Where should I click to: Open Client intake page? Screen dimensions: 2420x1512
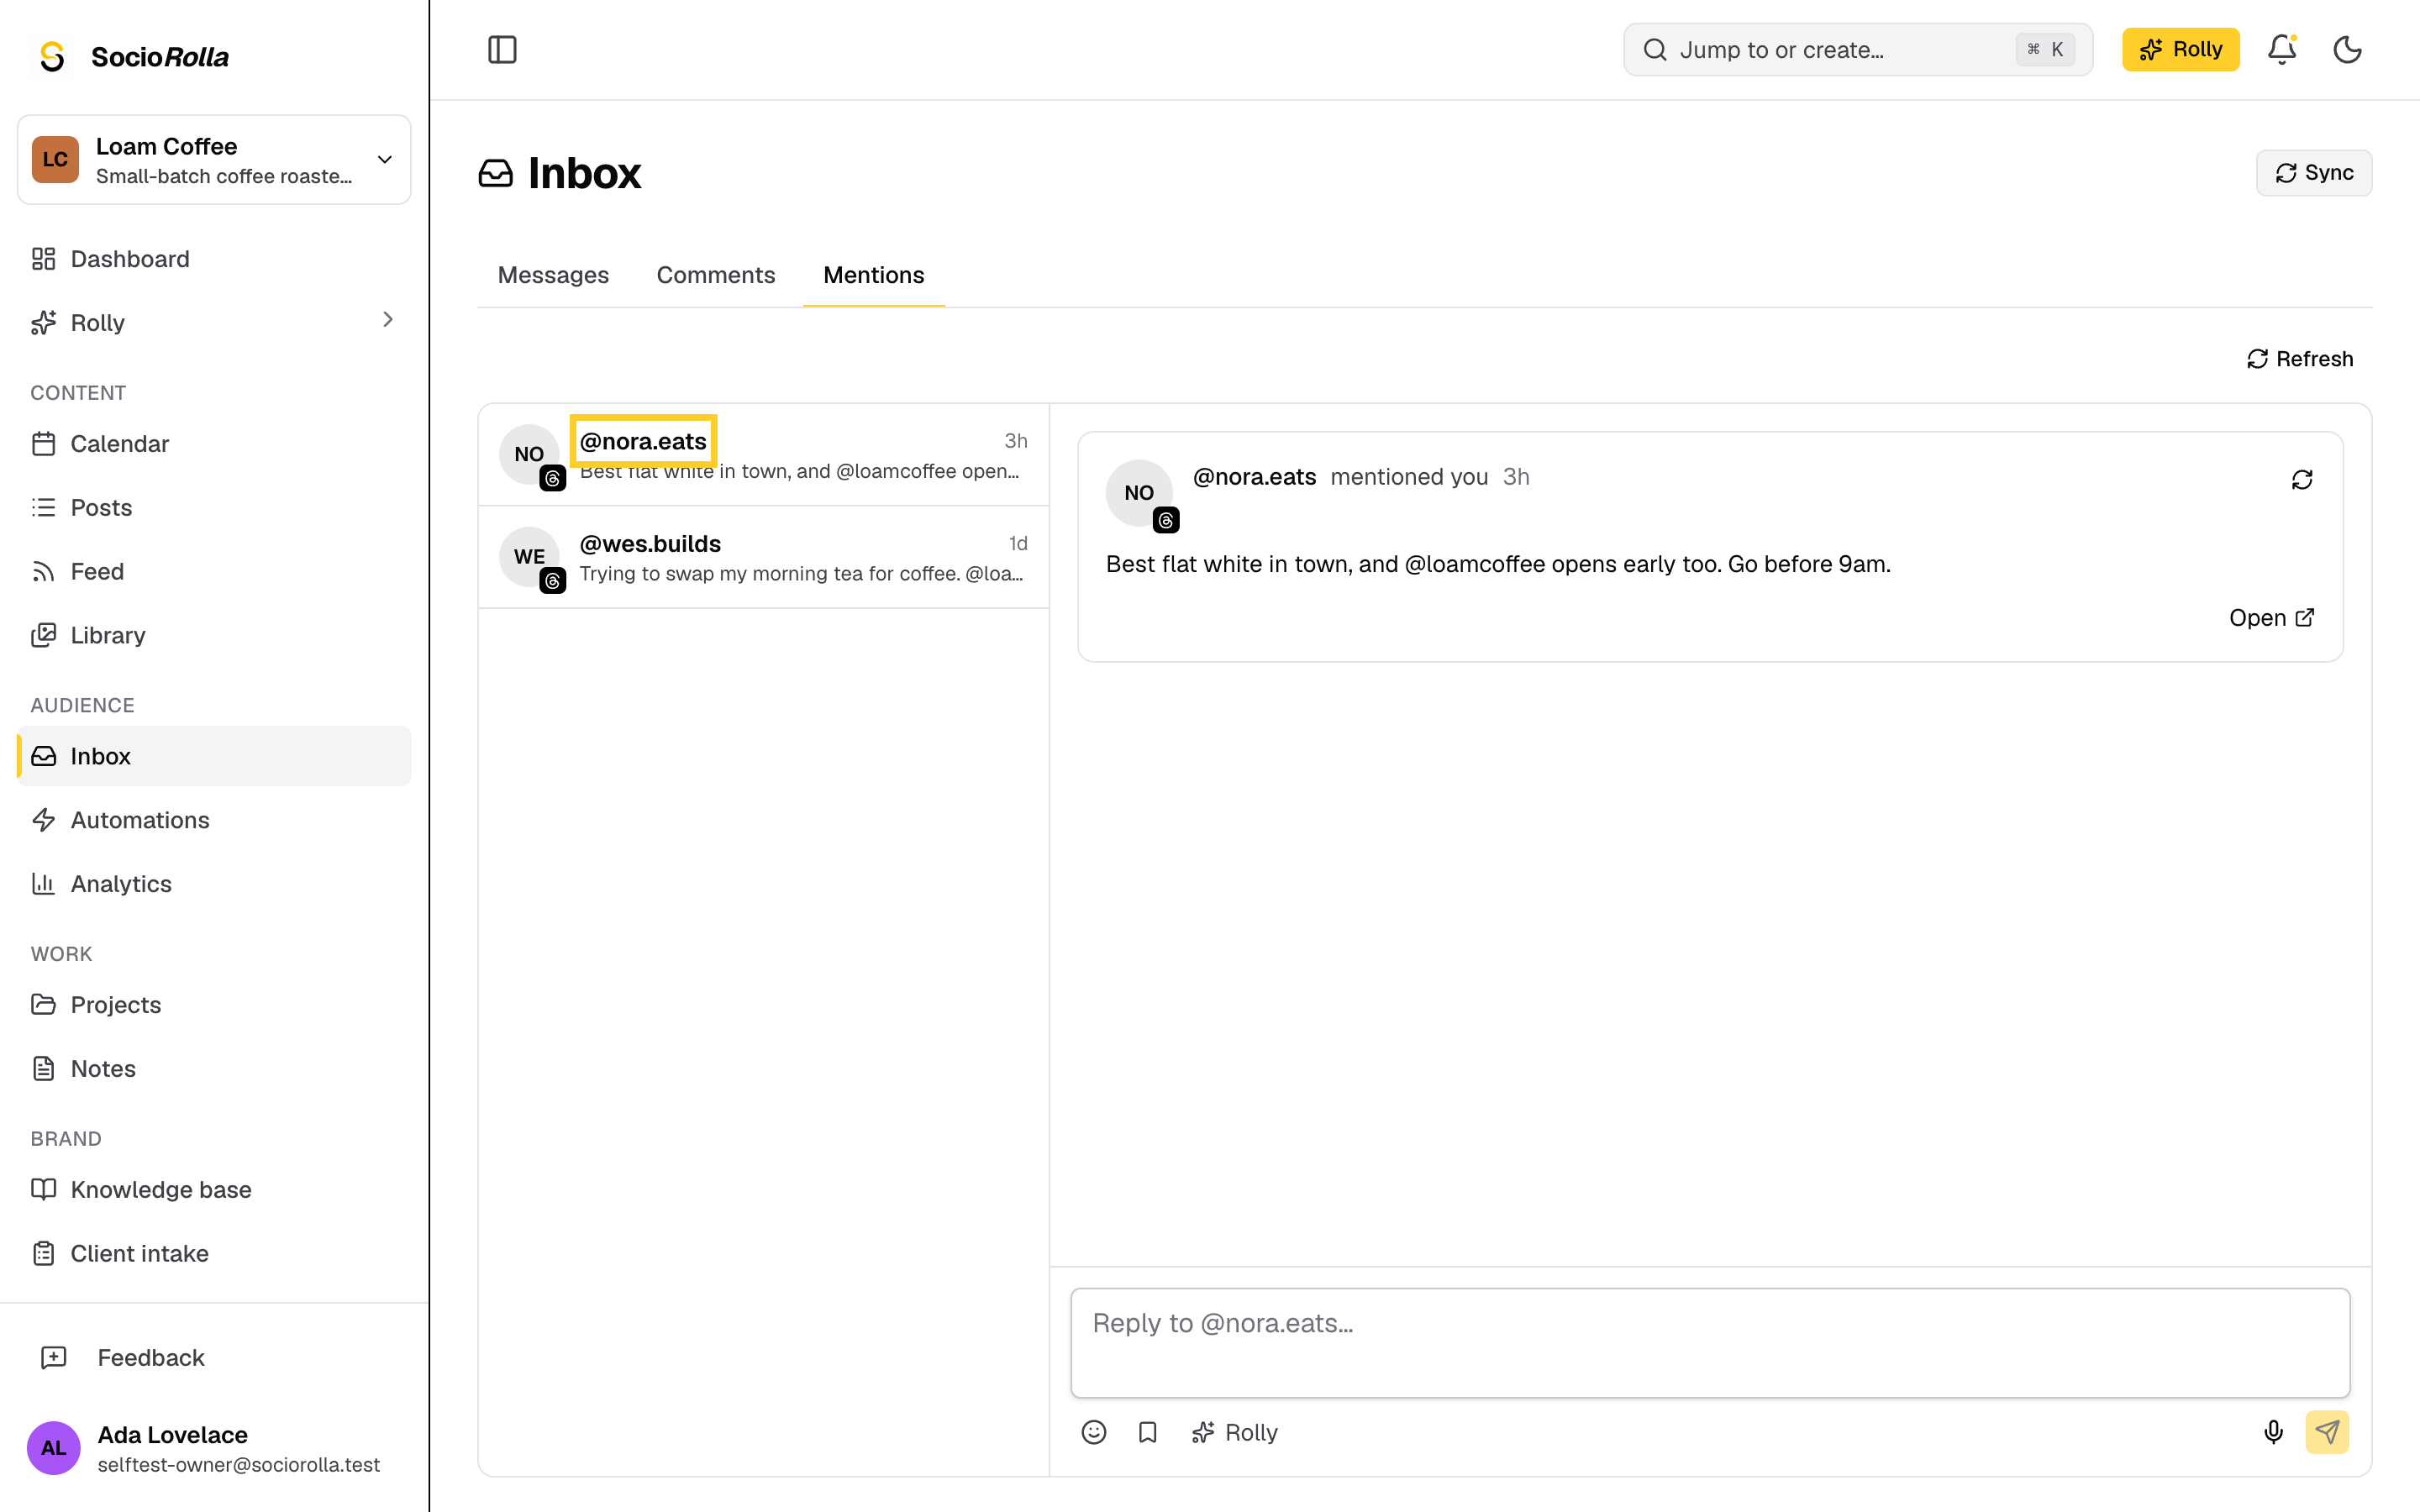coord(214,1254)
